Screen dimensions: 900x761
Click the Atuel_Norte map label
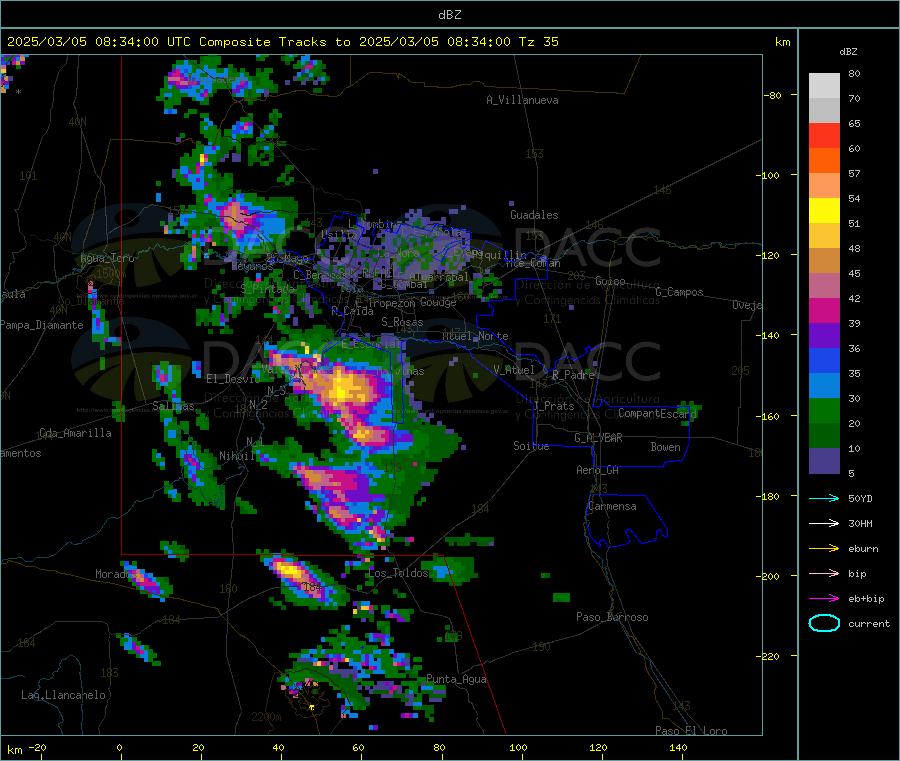[x=475, y=336]
